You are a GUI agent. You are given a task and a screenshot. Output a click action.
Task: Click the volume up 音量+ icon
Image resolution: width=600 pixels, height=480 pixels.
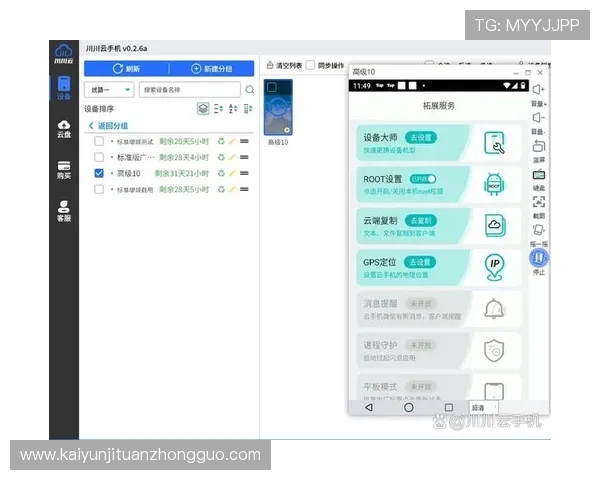pyautogui.click(x=538, y=90)
